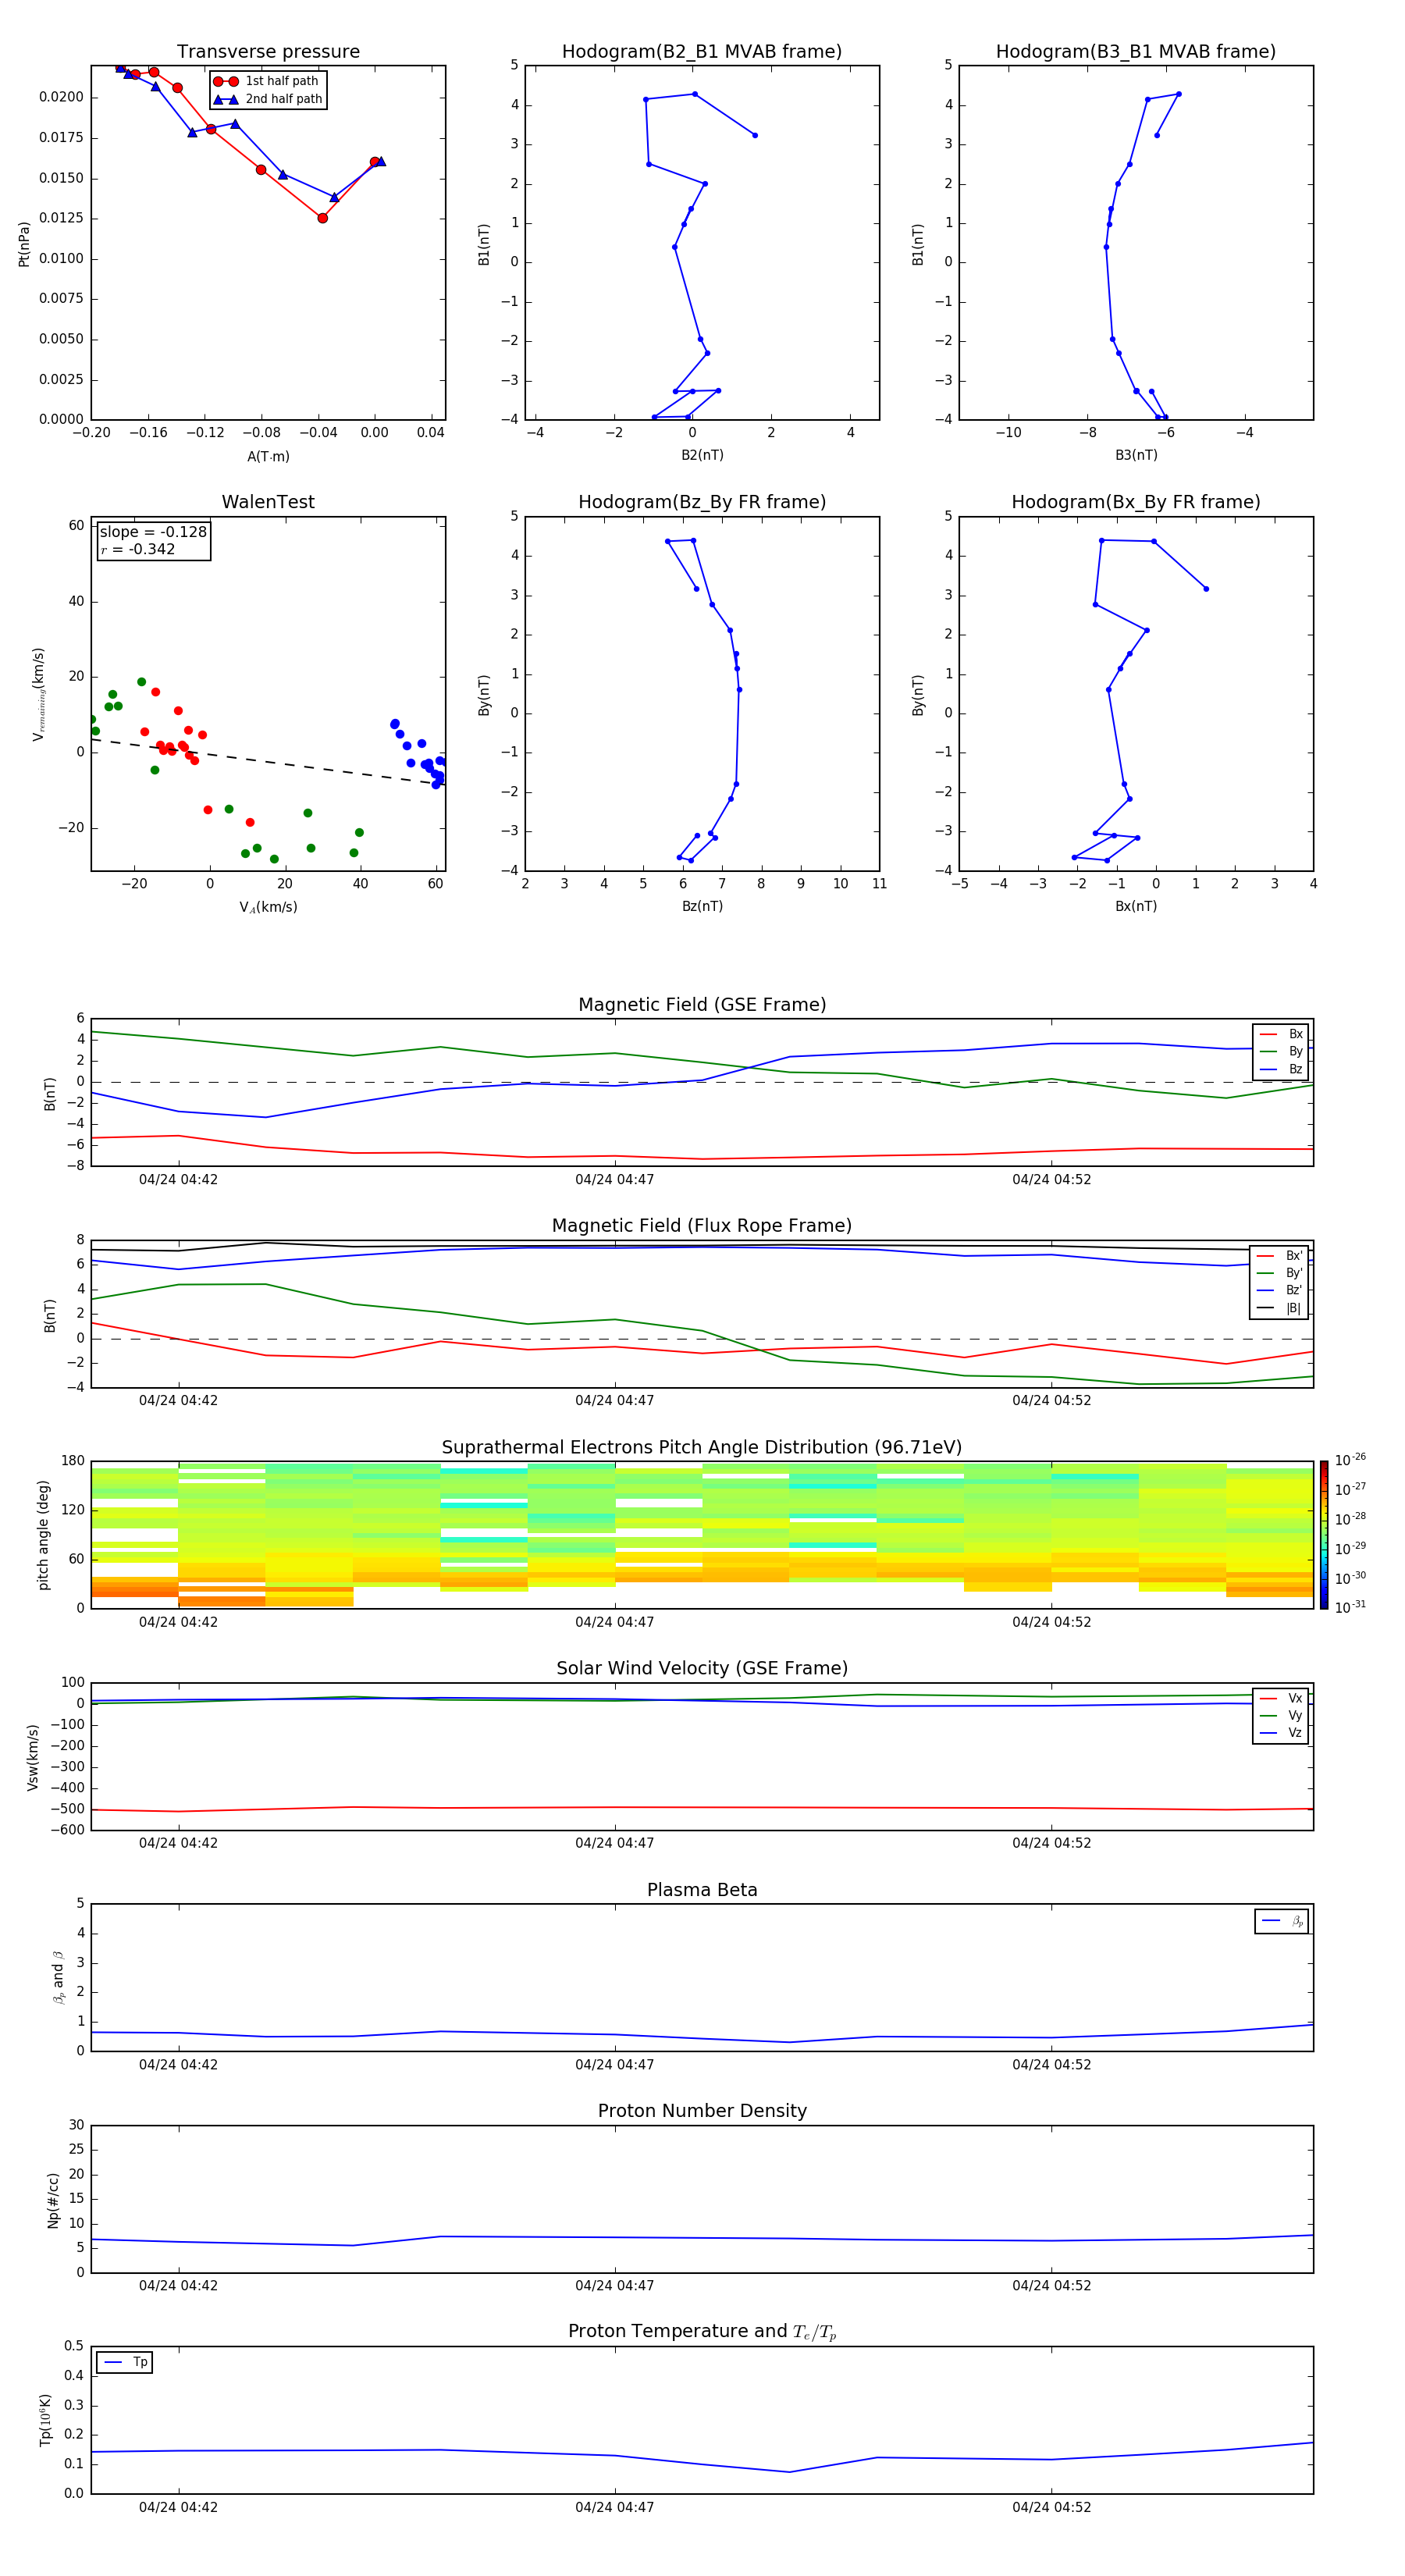Click the '10^-31' colorbar label
This screenshot has height=2576, width=1405.
coord(1350,1607)
